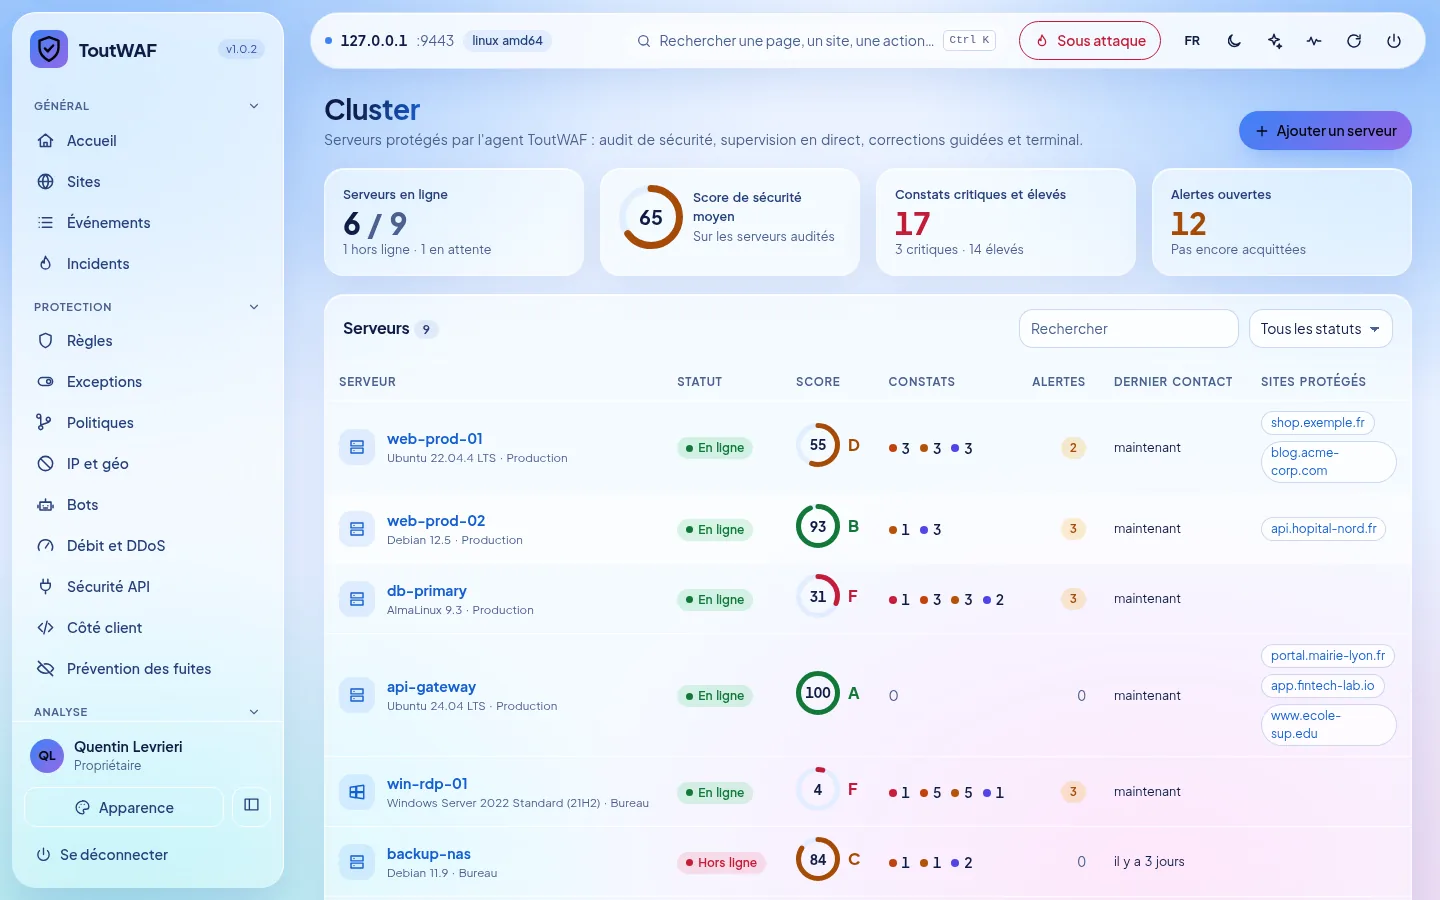Click the Bots robot icon
This screenshot has height=900, width=1440.
tap(45, 505)
